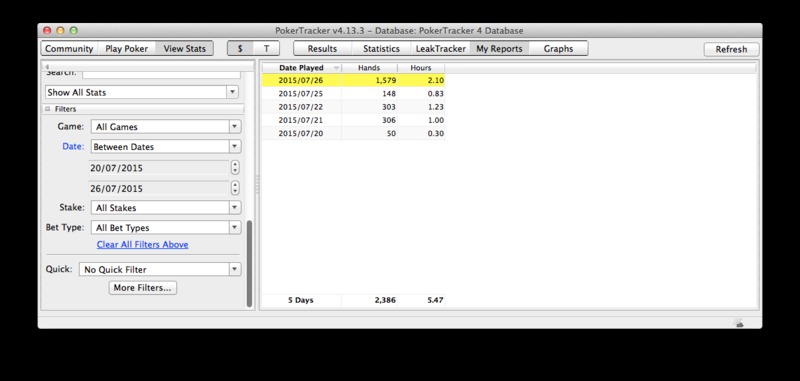Click the 5 Days summary cell

[x=301, y=300]
